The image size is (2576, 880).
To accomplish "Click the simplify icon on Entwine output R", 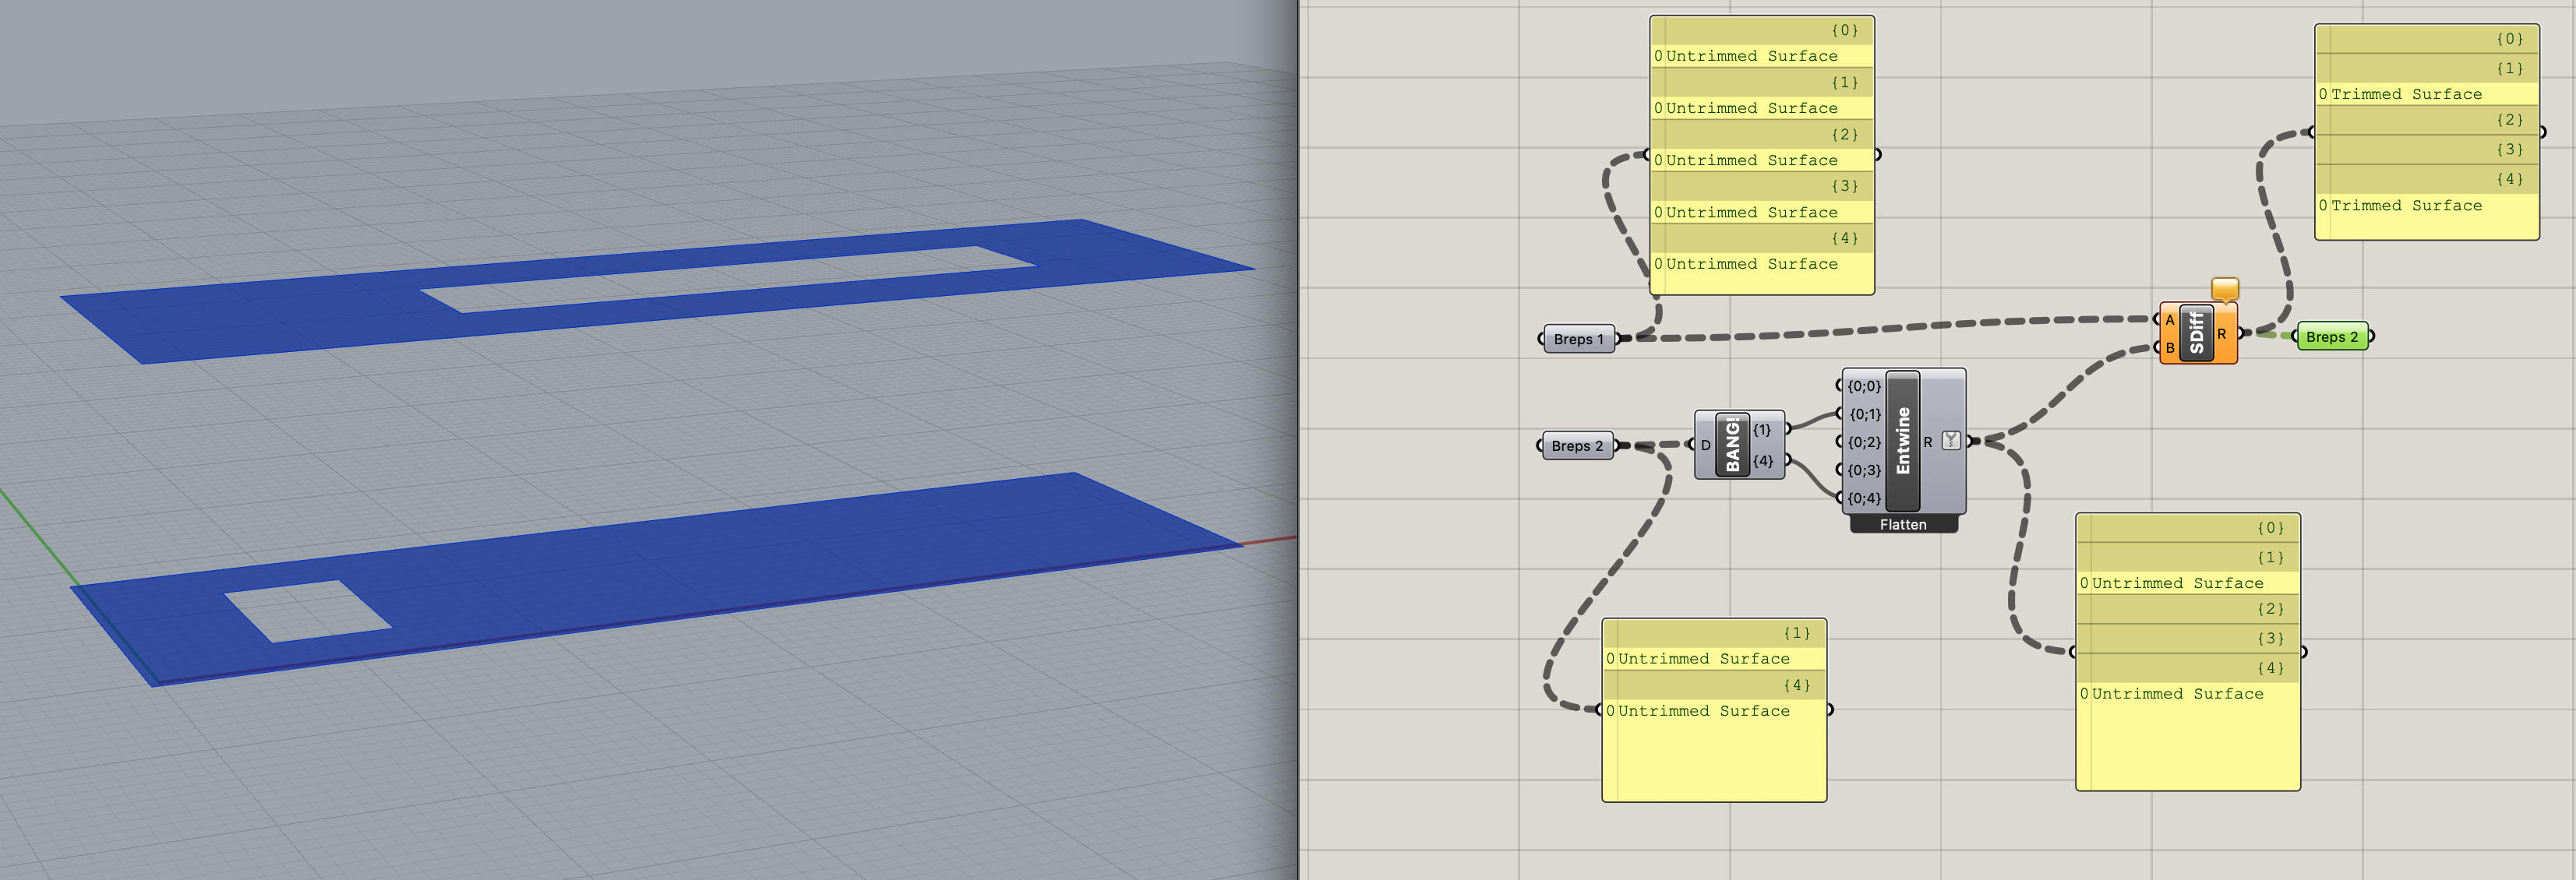I will click(1951, 440).
